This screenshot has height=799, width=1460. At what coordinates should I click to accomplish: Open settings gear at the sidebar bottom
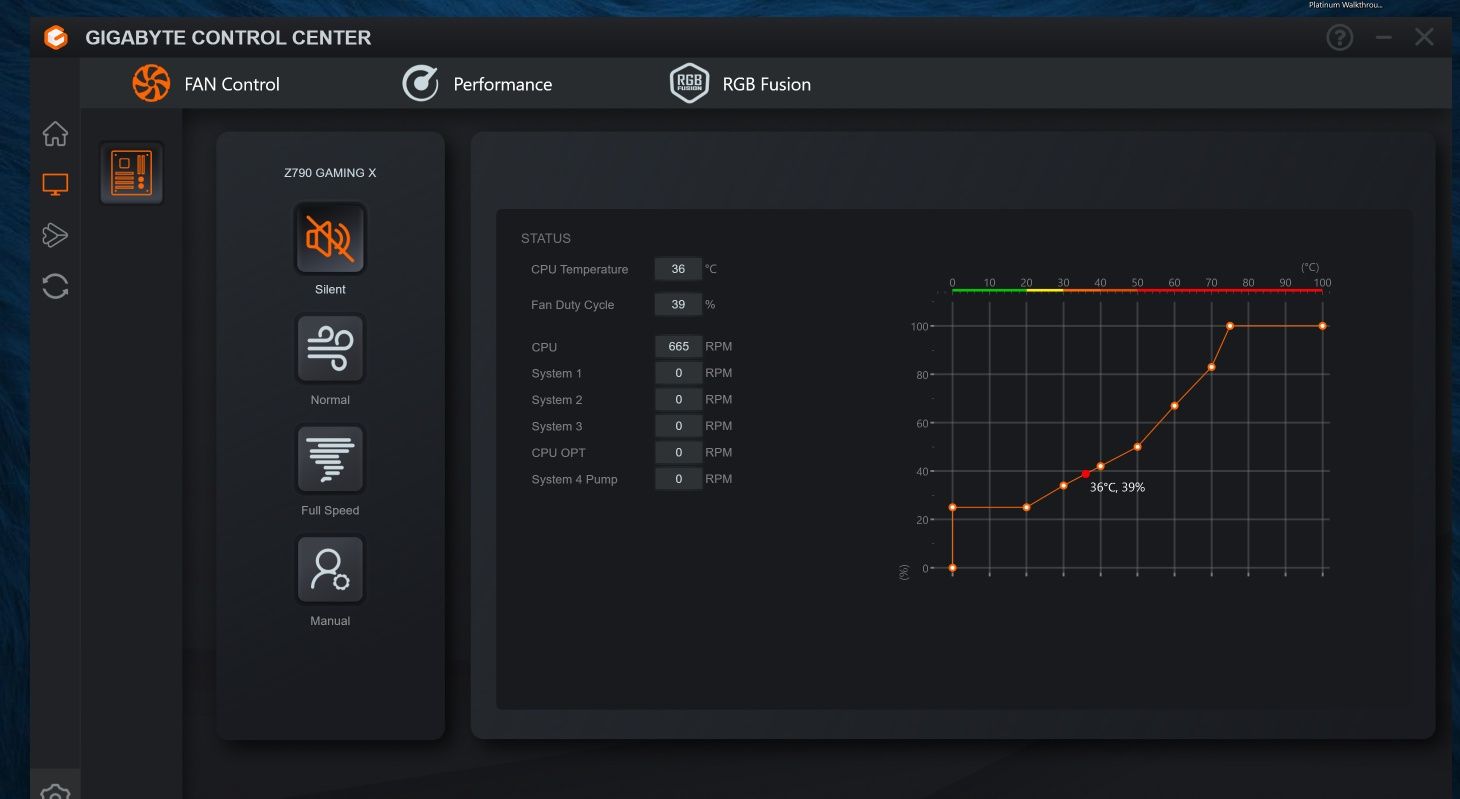click(x=55, y=792)
